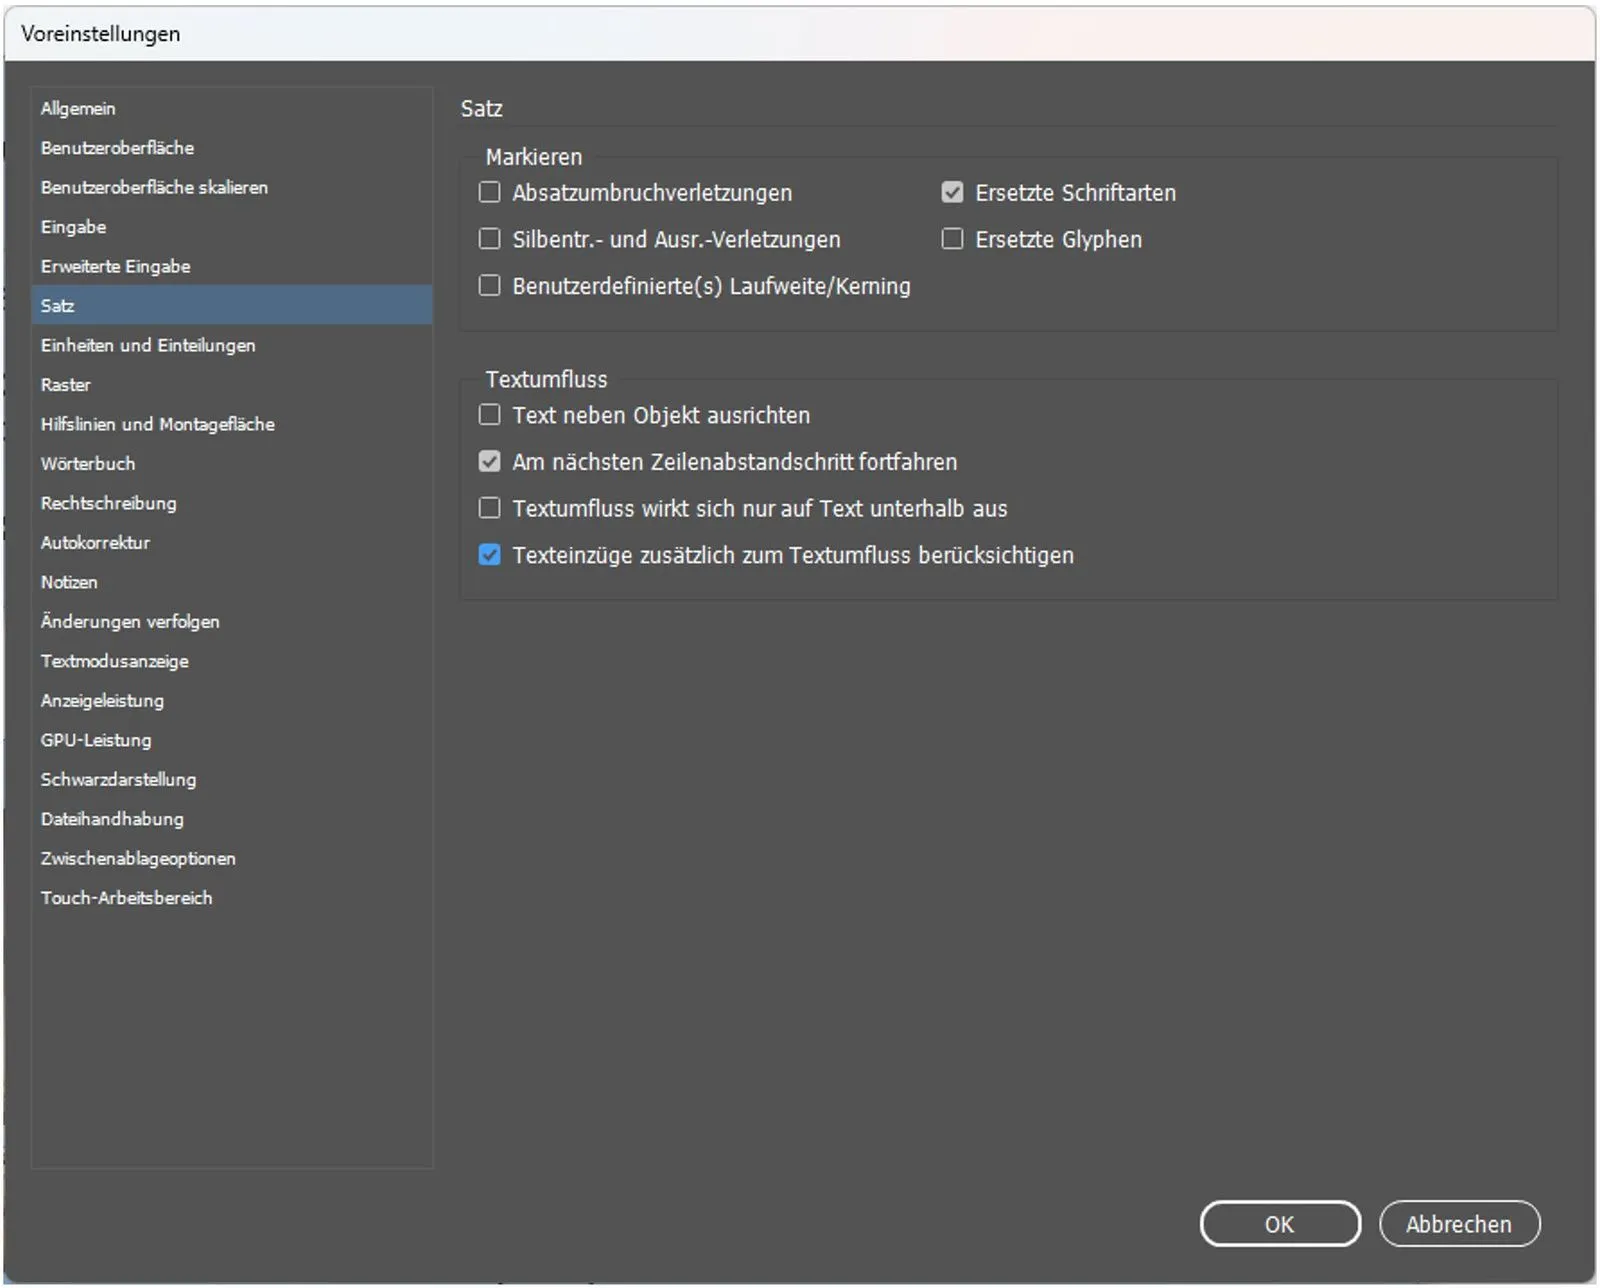The image size is (1600, 1288).
Task: Toggle Silbentr.- und Ausr.-Verletzungen checkbox
Action: pyautogui.click(x=489, y=239)
